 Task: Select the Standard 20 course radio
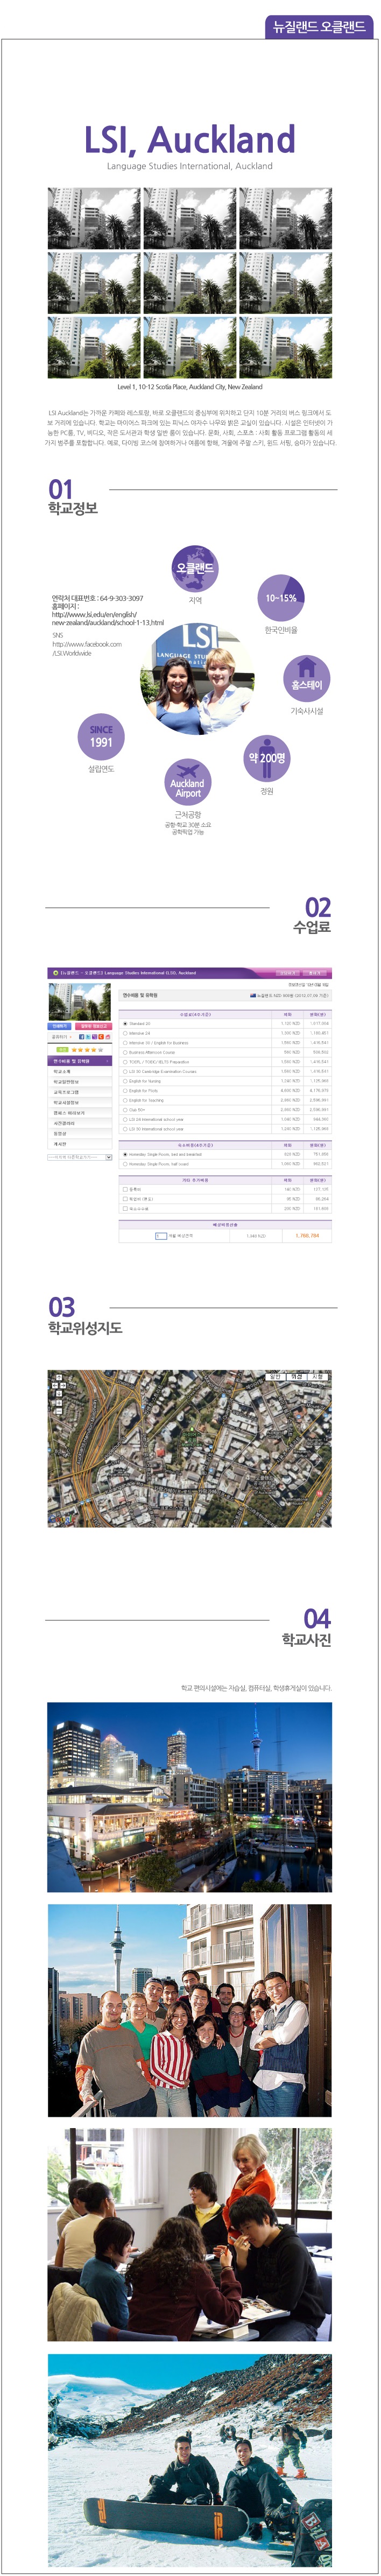point(125,1023)
